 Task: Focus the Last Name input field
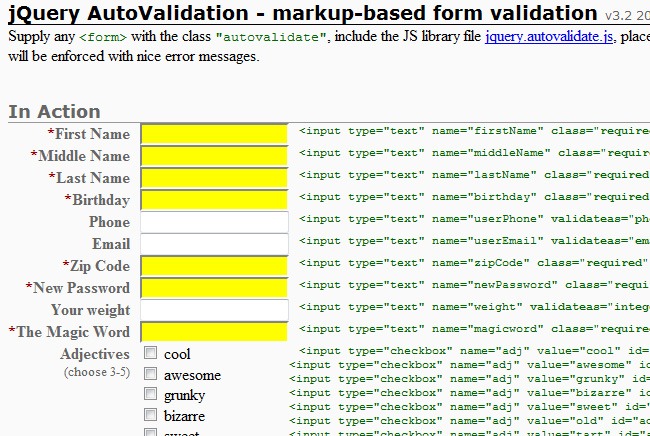click(x=214, y=178)
